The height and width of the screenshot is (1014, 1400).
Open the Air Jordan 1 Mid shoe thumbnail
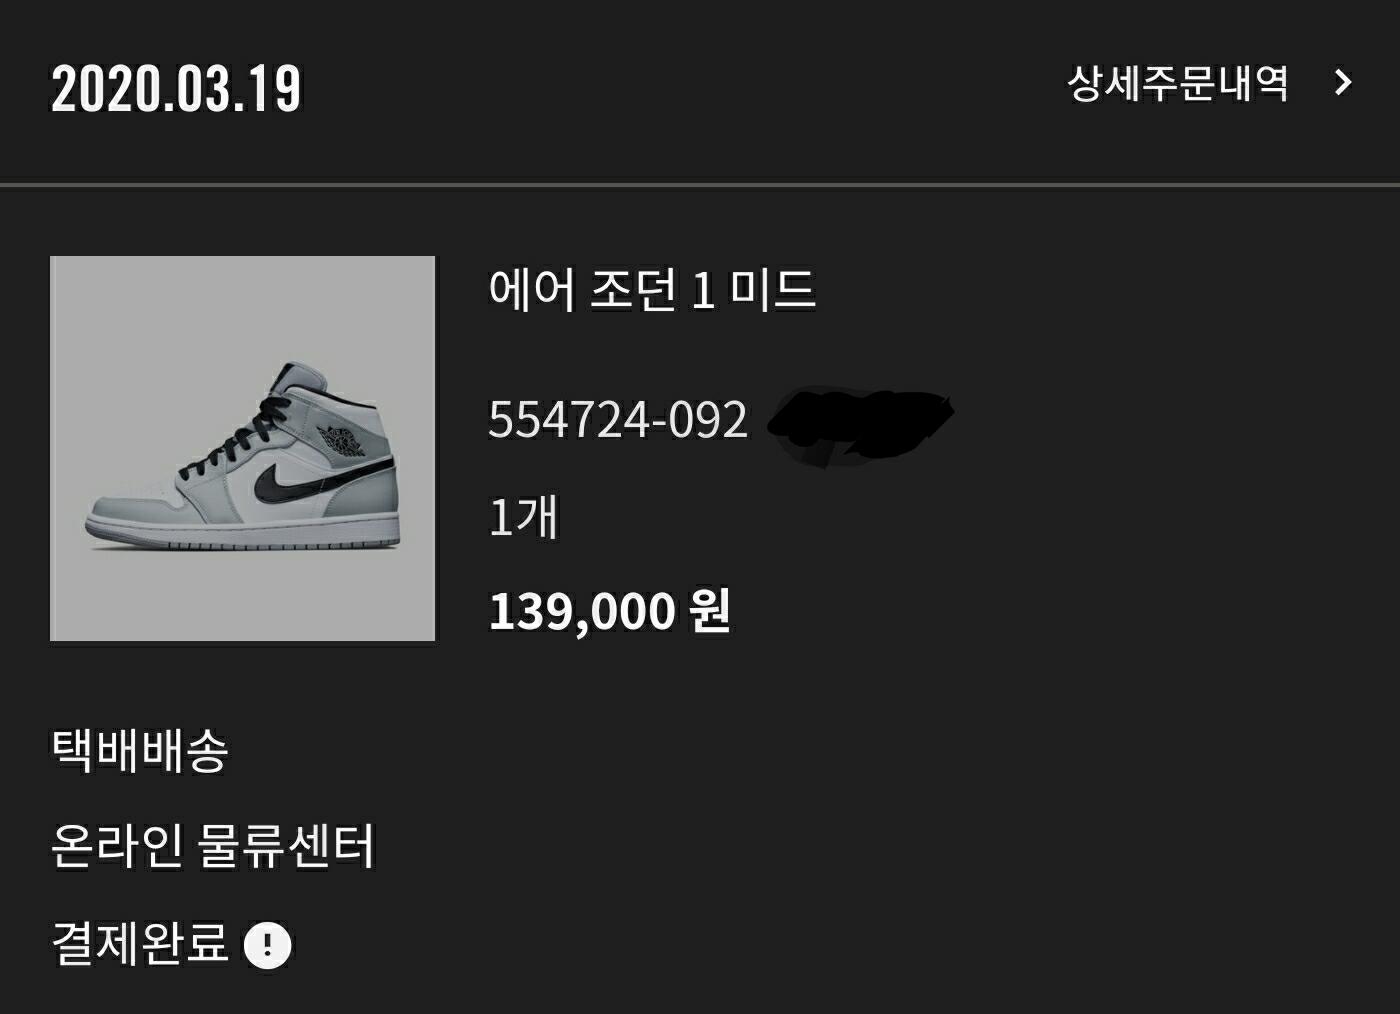pos(243,448)
